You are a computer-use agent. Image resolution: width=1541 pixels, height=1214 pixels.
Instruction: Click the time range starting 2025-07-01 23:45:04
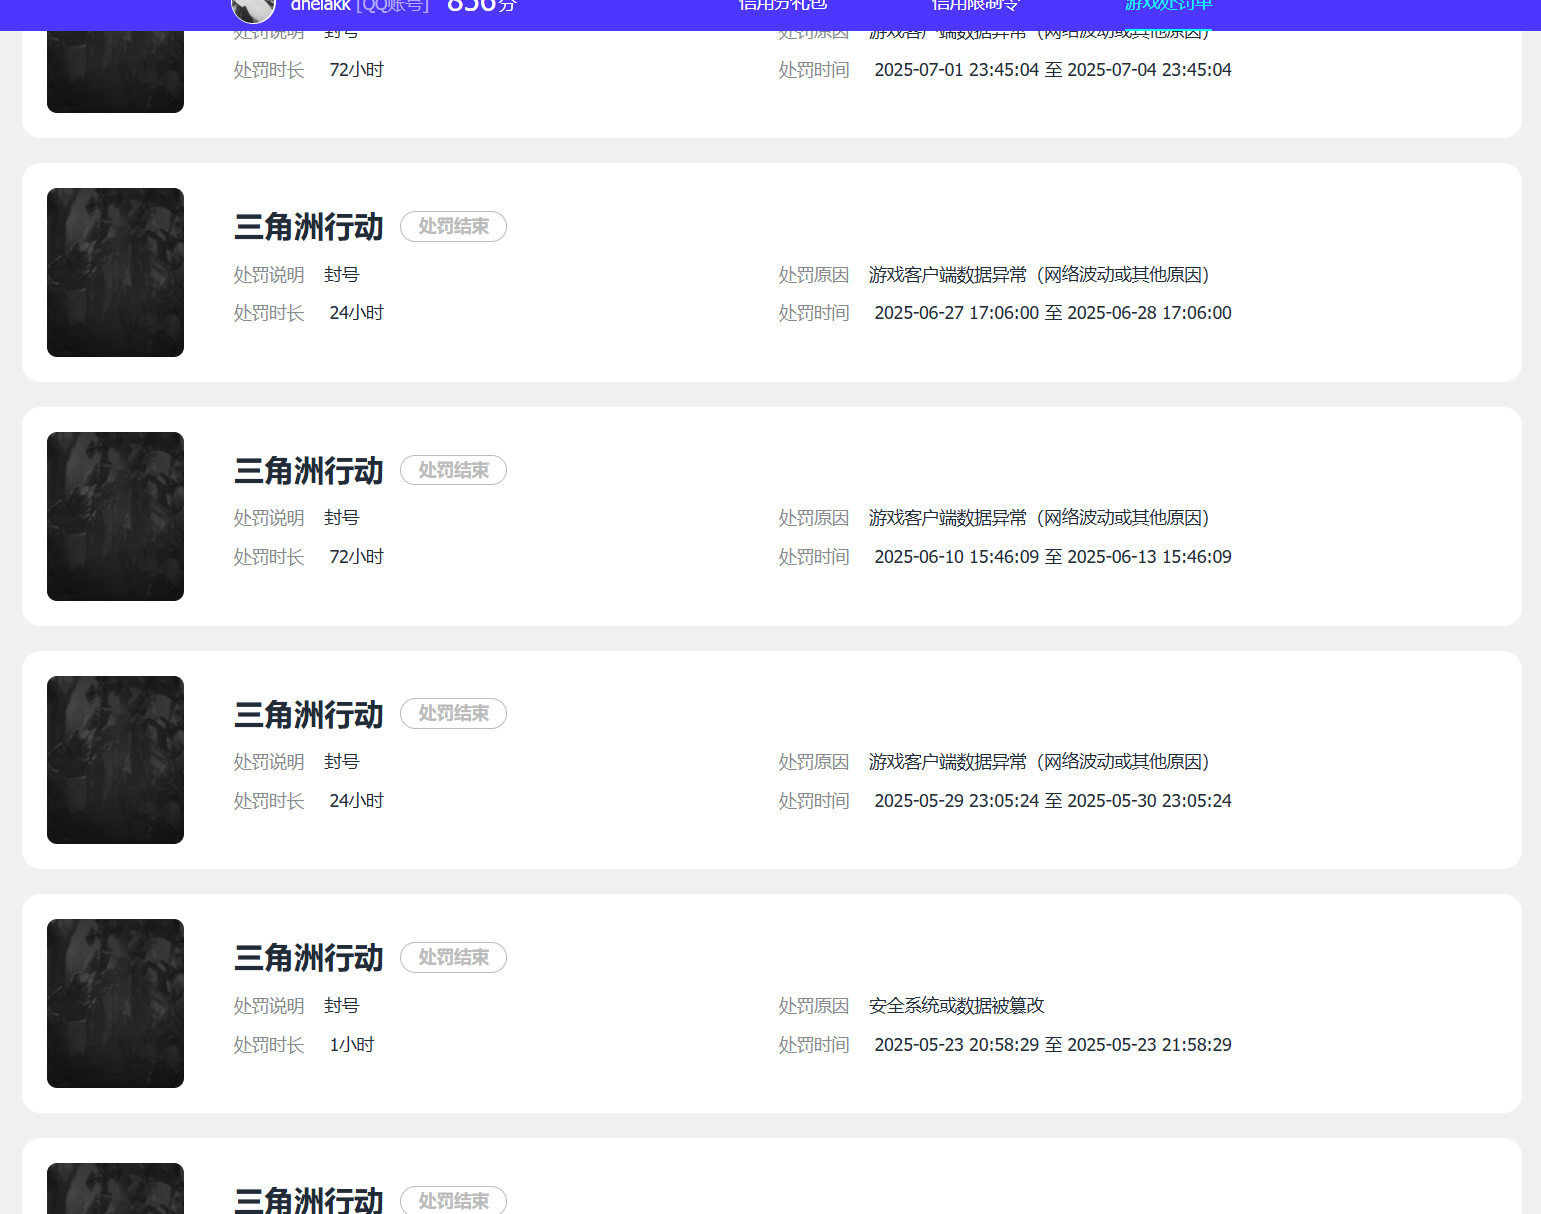[x=1053, y=70]
